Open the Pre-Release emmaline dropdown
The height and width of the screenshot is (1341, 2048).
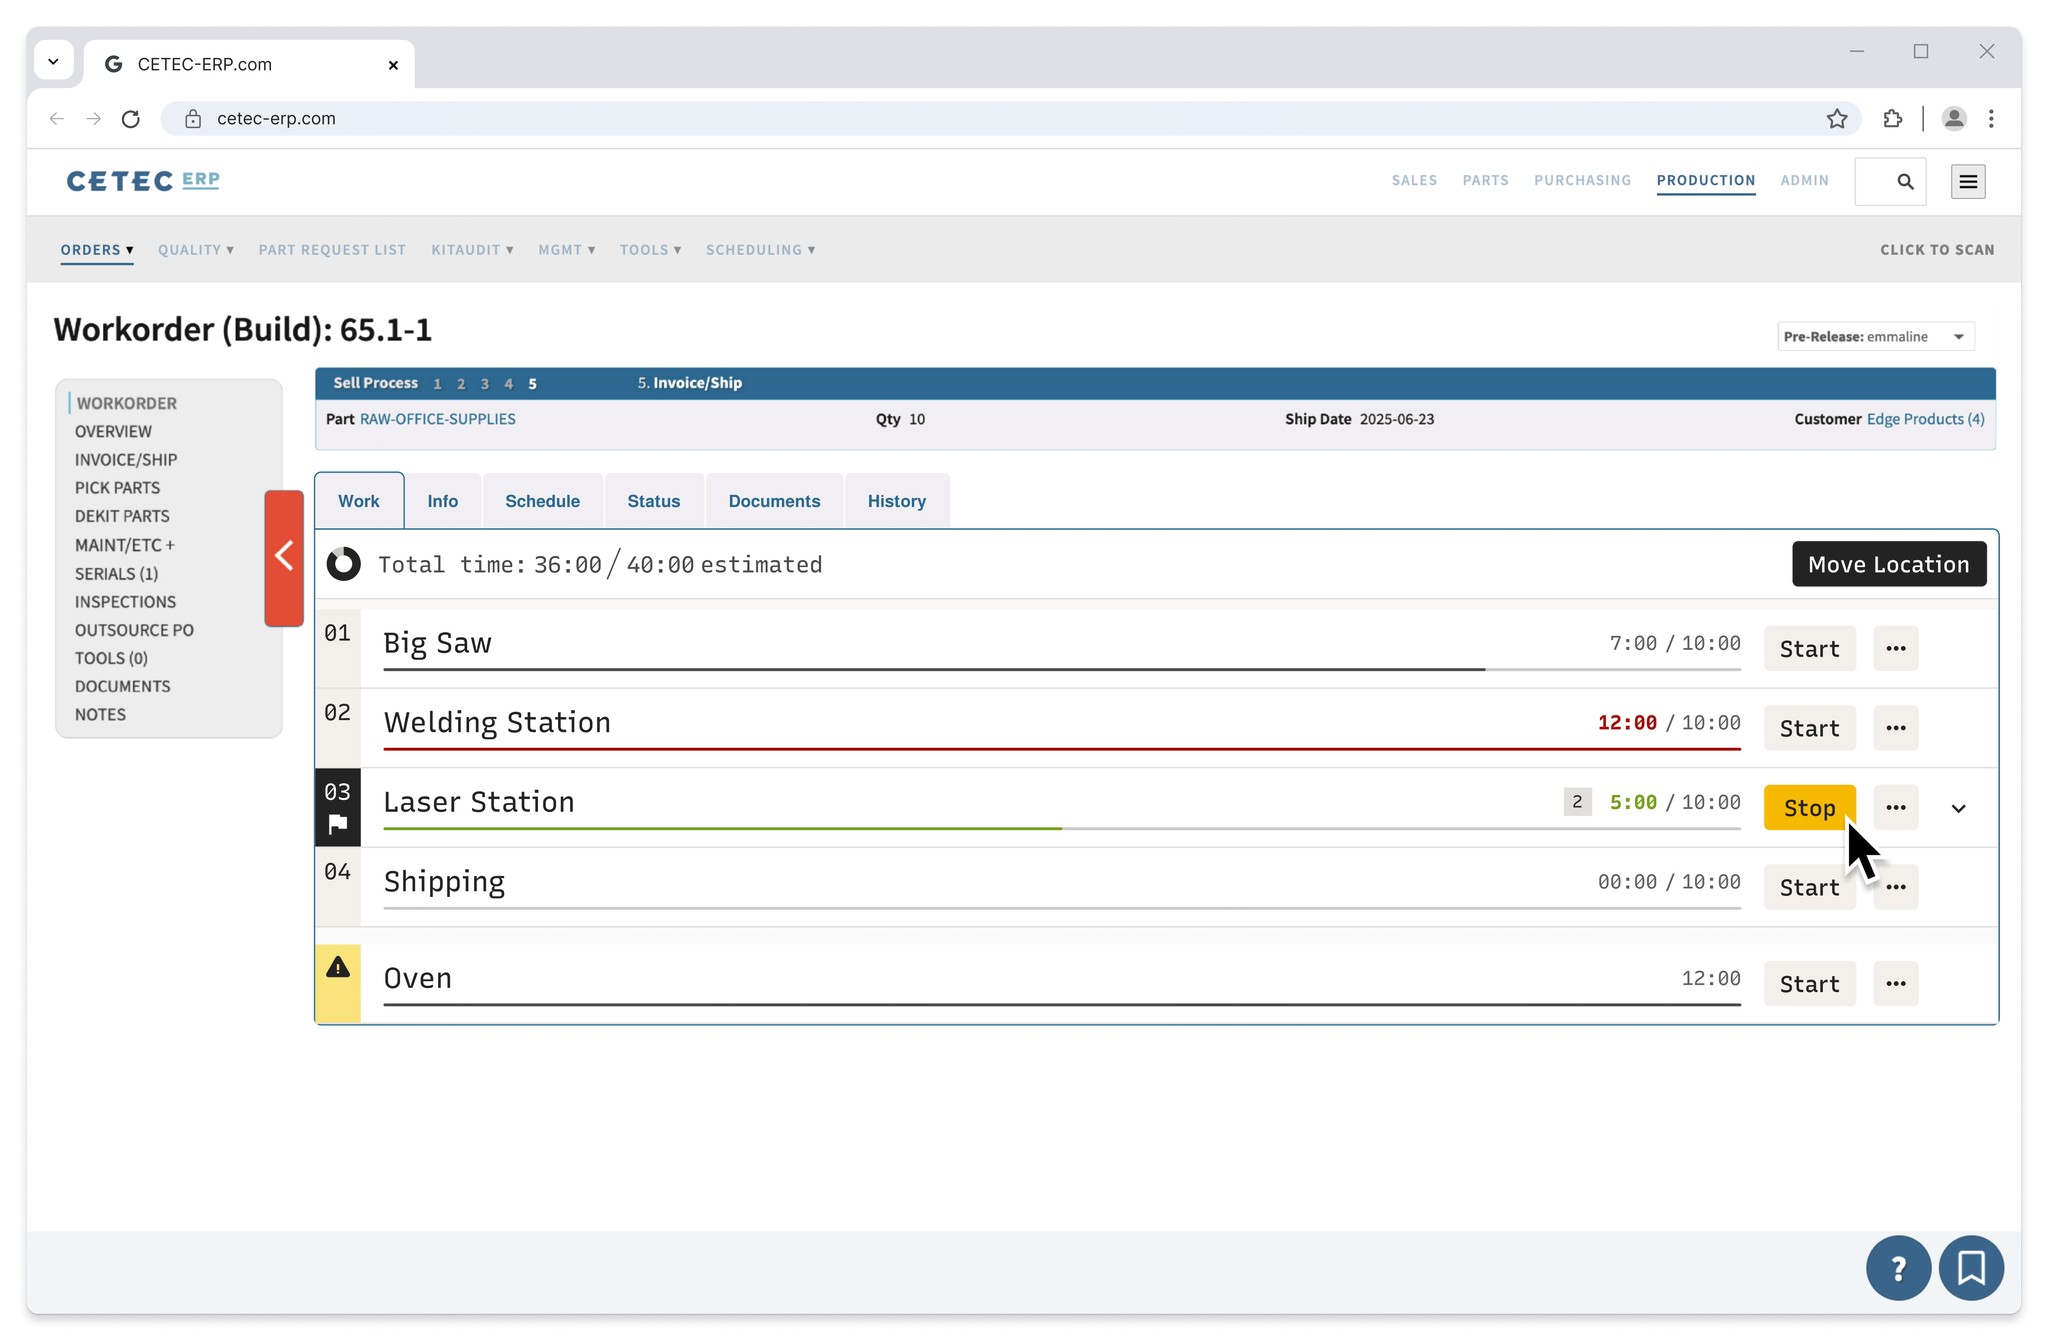tap(1875, 336)
